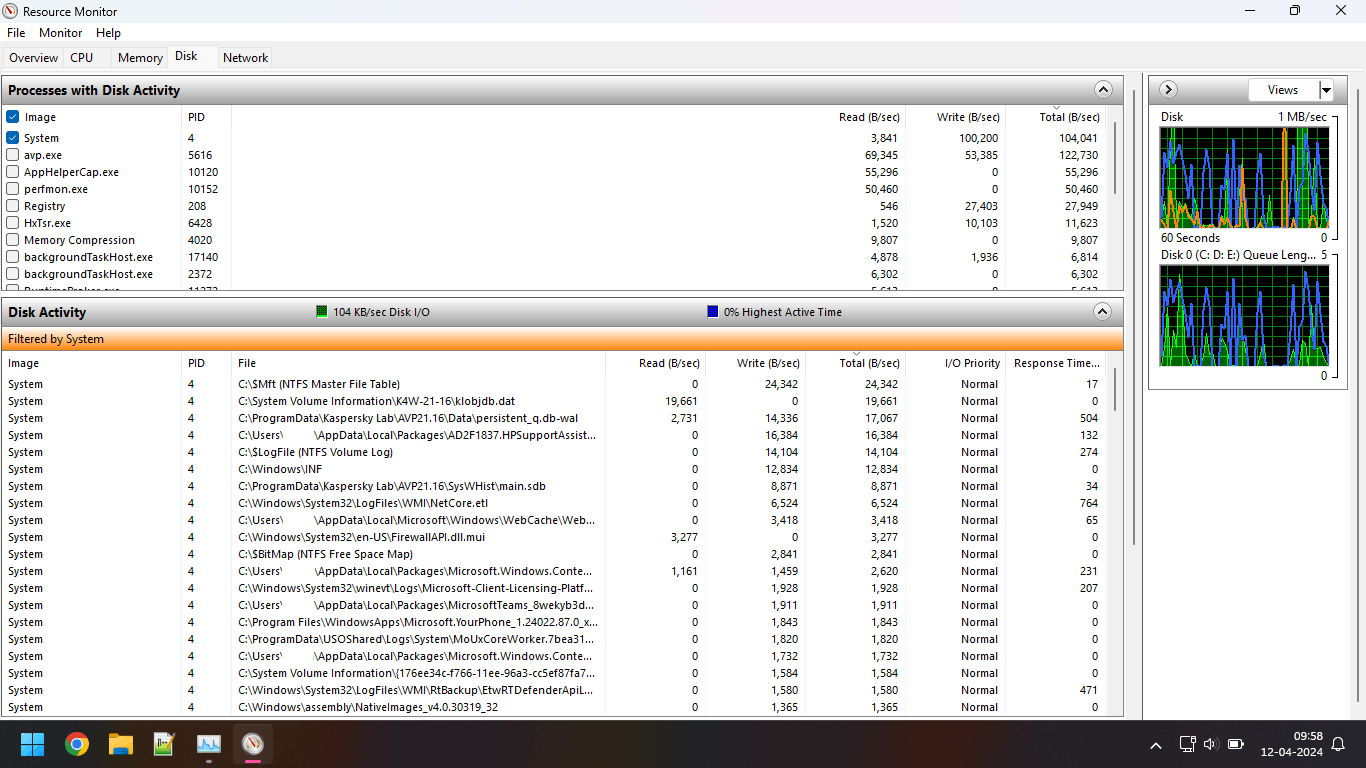Click the Performance Monitor taskbar icon
The height and width of the screenshot is (768, 1366).
[x=208, y=744]
